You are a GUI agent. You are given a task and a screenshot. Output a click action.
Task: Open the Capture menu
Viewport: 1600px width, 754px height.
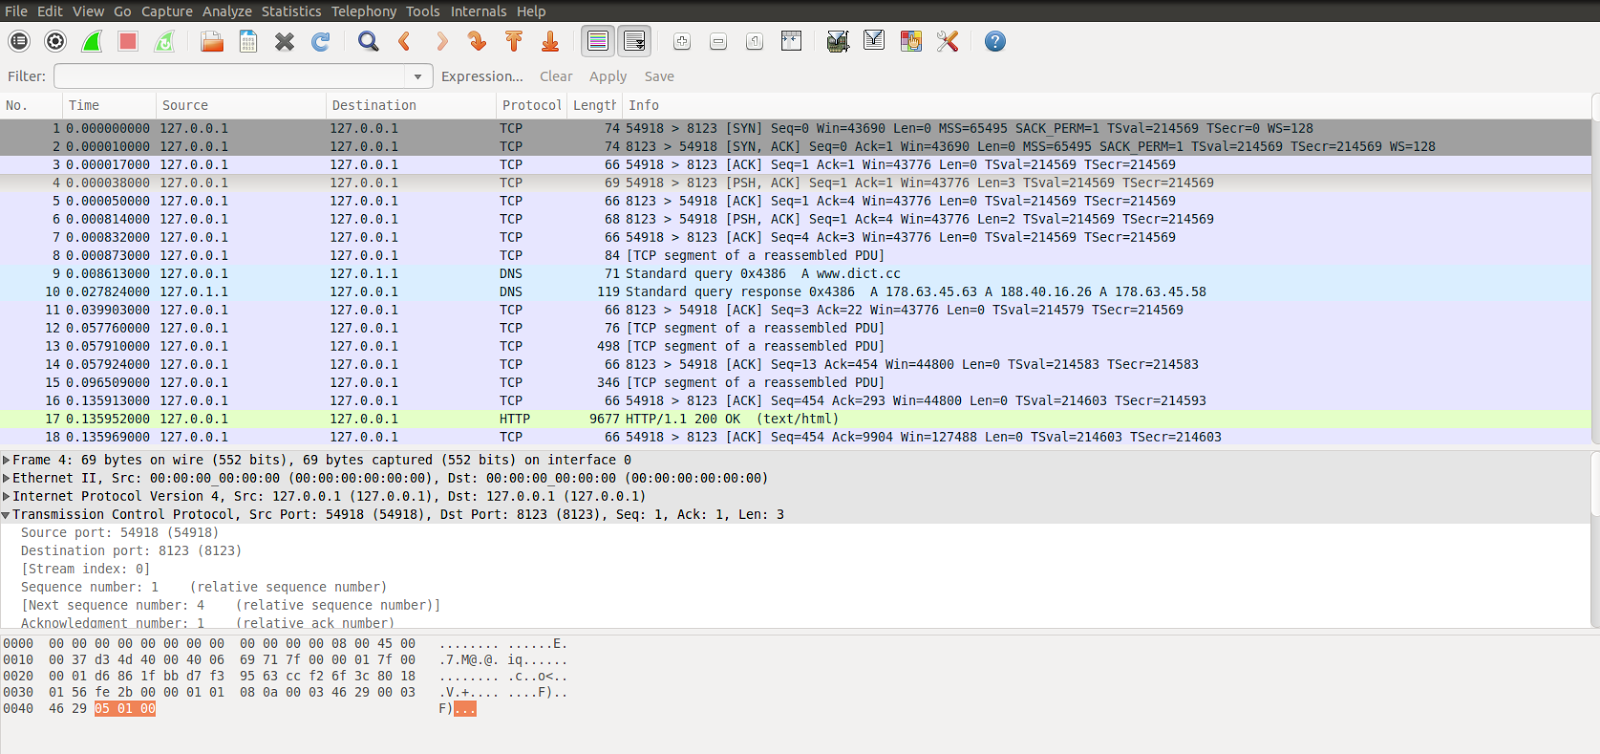[x=167, y=11]
